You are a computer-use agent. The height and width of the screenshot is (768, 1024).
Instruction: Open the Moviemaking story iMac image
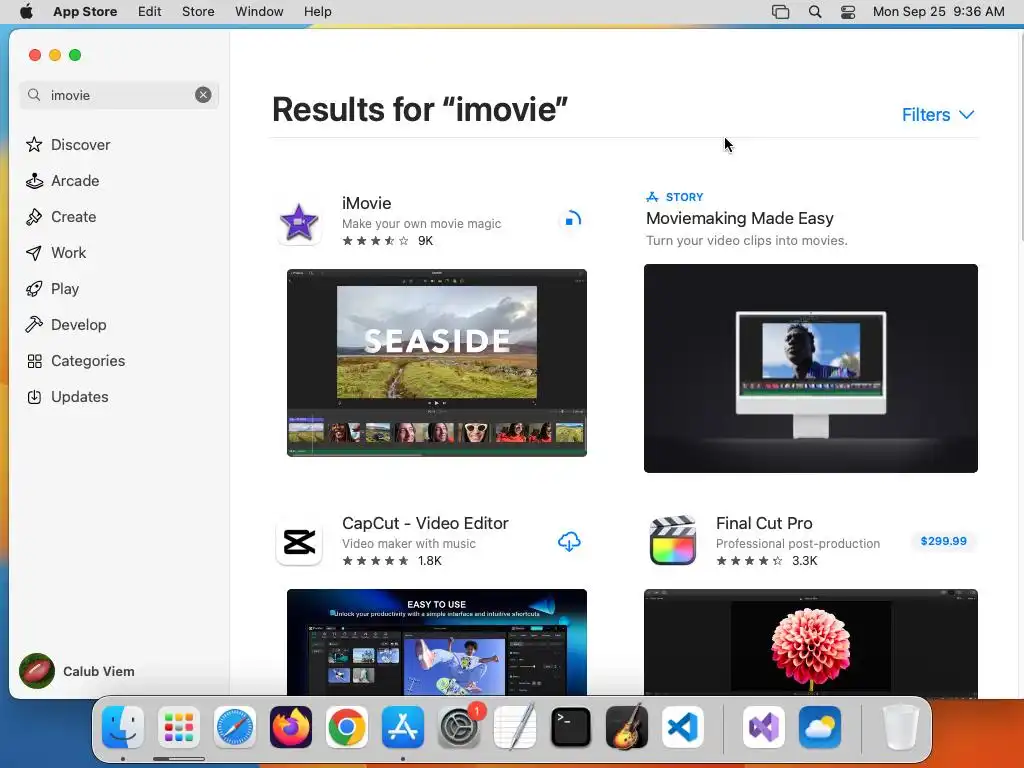coord(810,368)
